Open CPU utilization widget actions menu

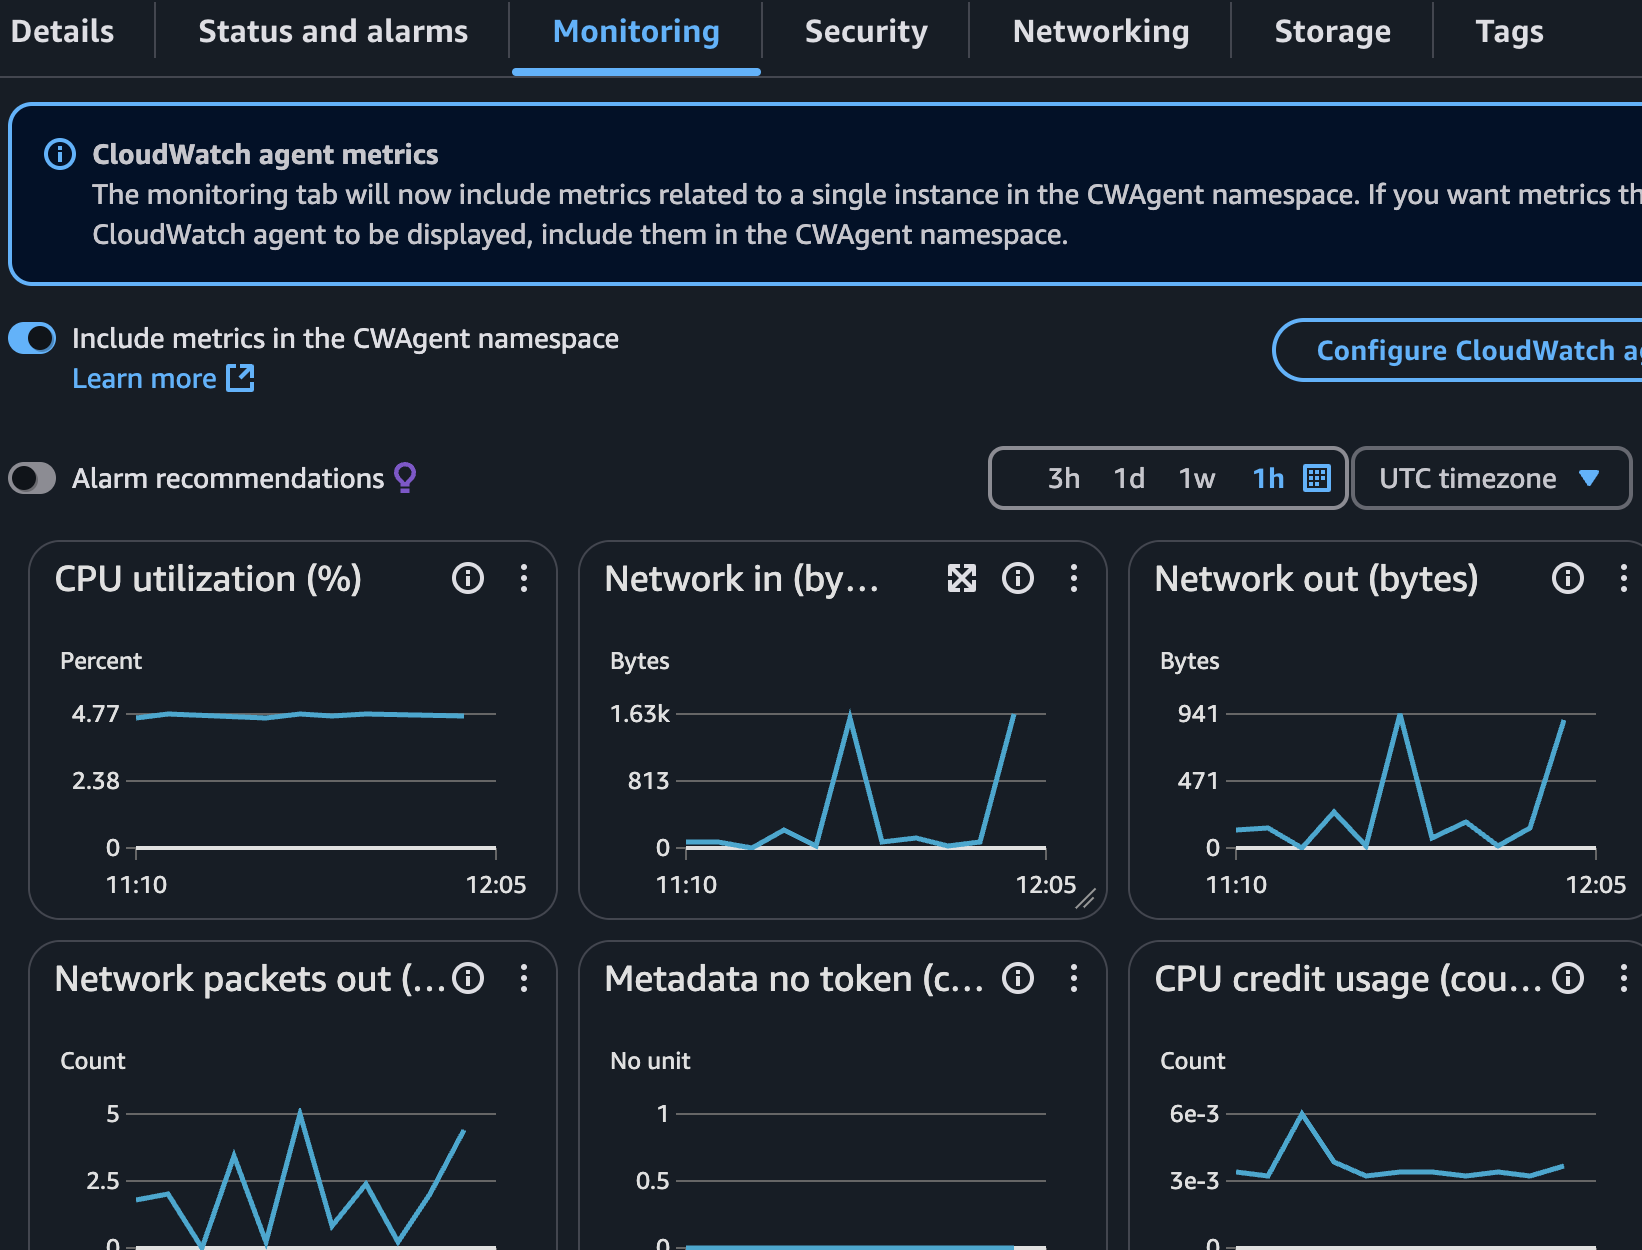(524, 578)
